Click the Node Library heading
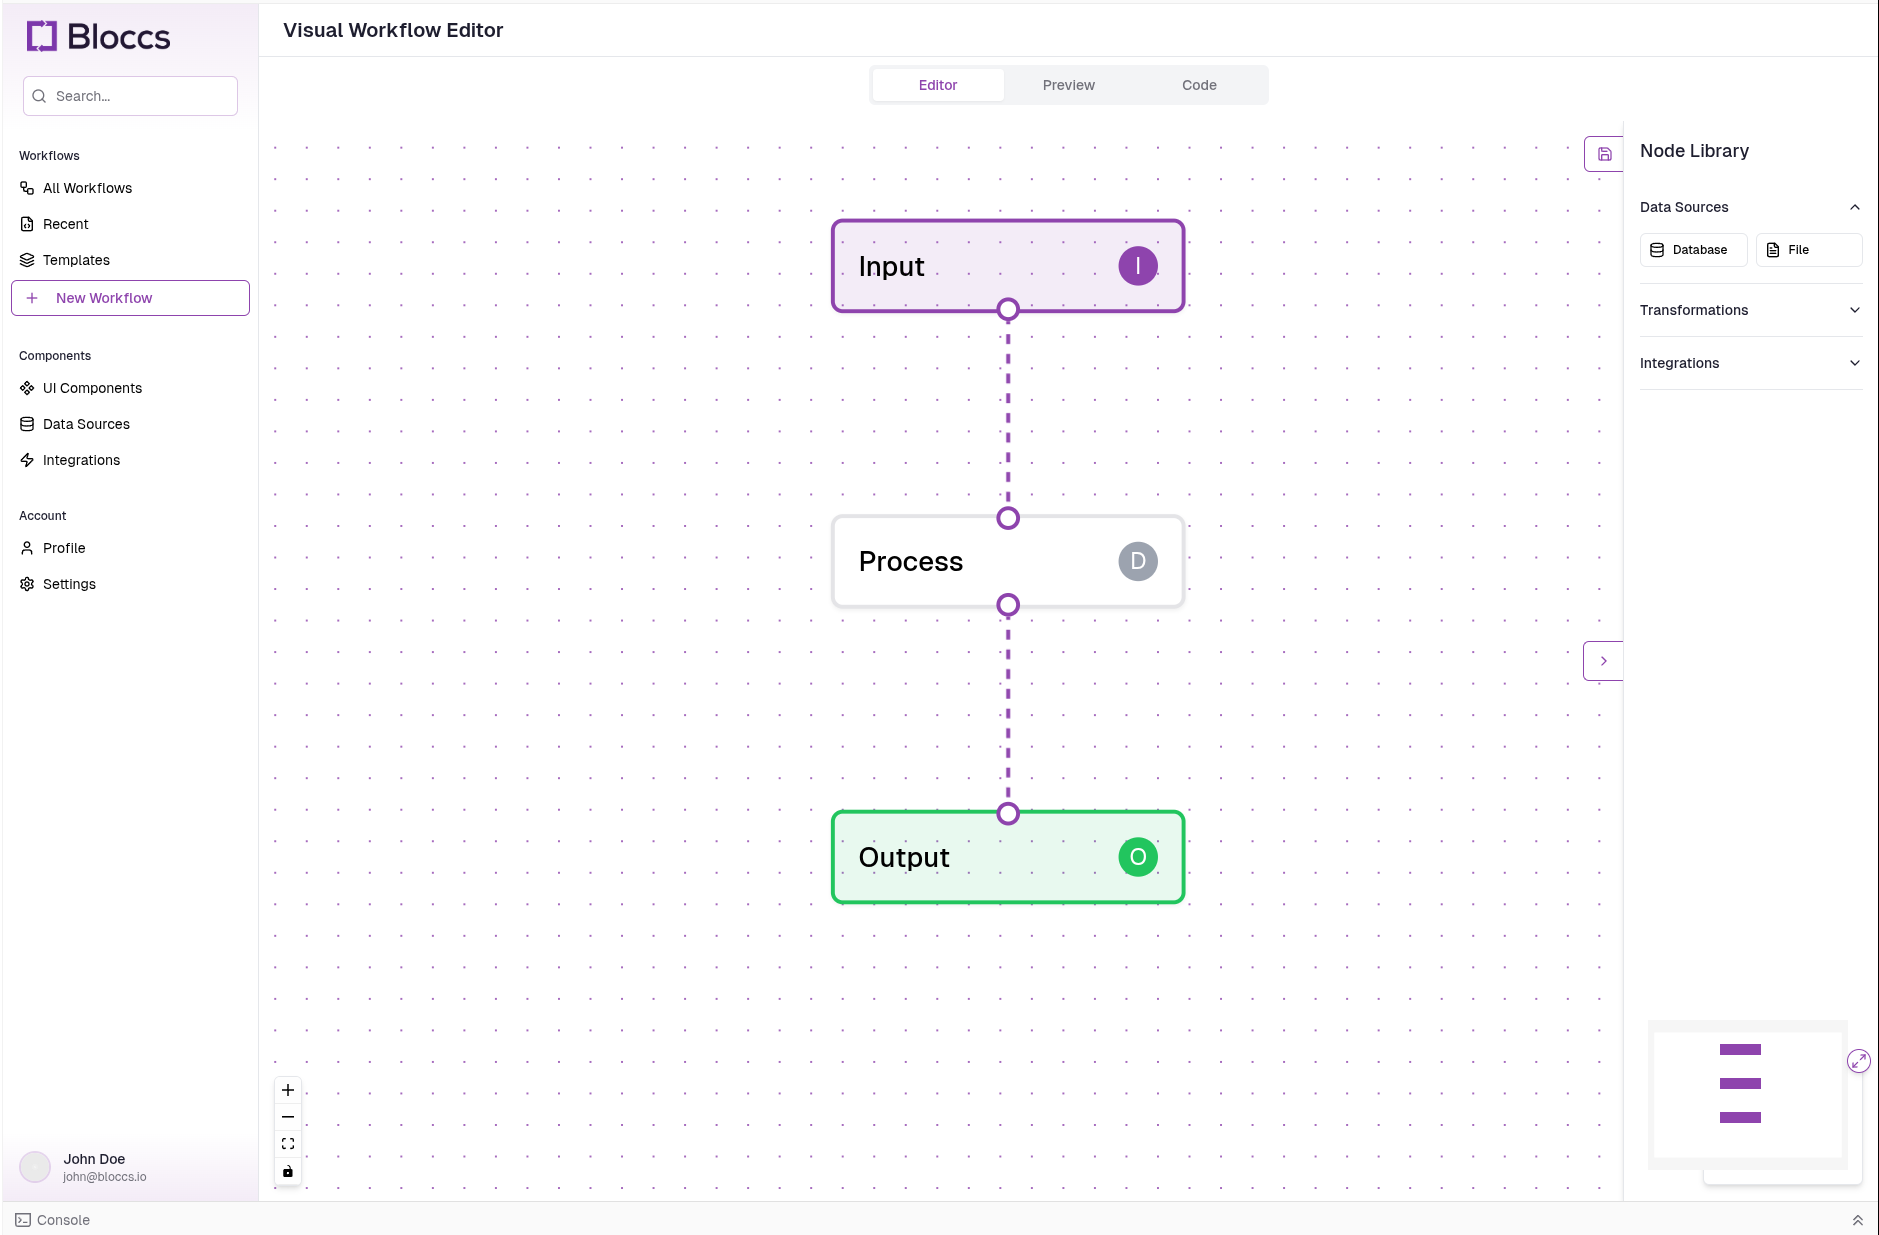The height and width of the screenshot is (1235, 1879). (1694, 151)
